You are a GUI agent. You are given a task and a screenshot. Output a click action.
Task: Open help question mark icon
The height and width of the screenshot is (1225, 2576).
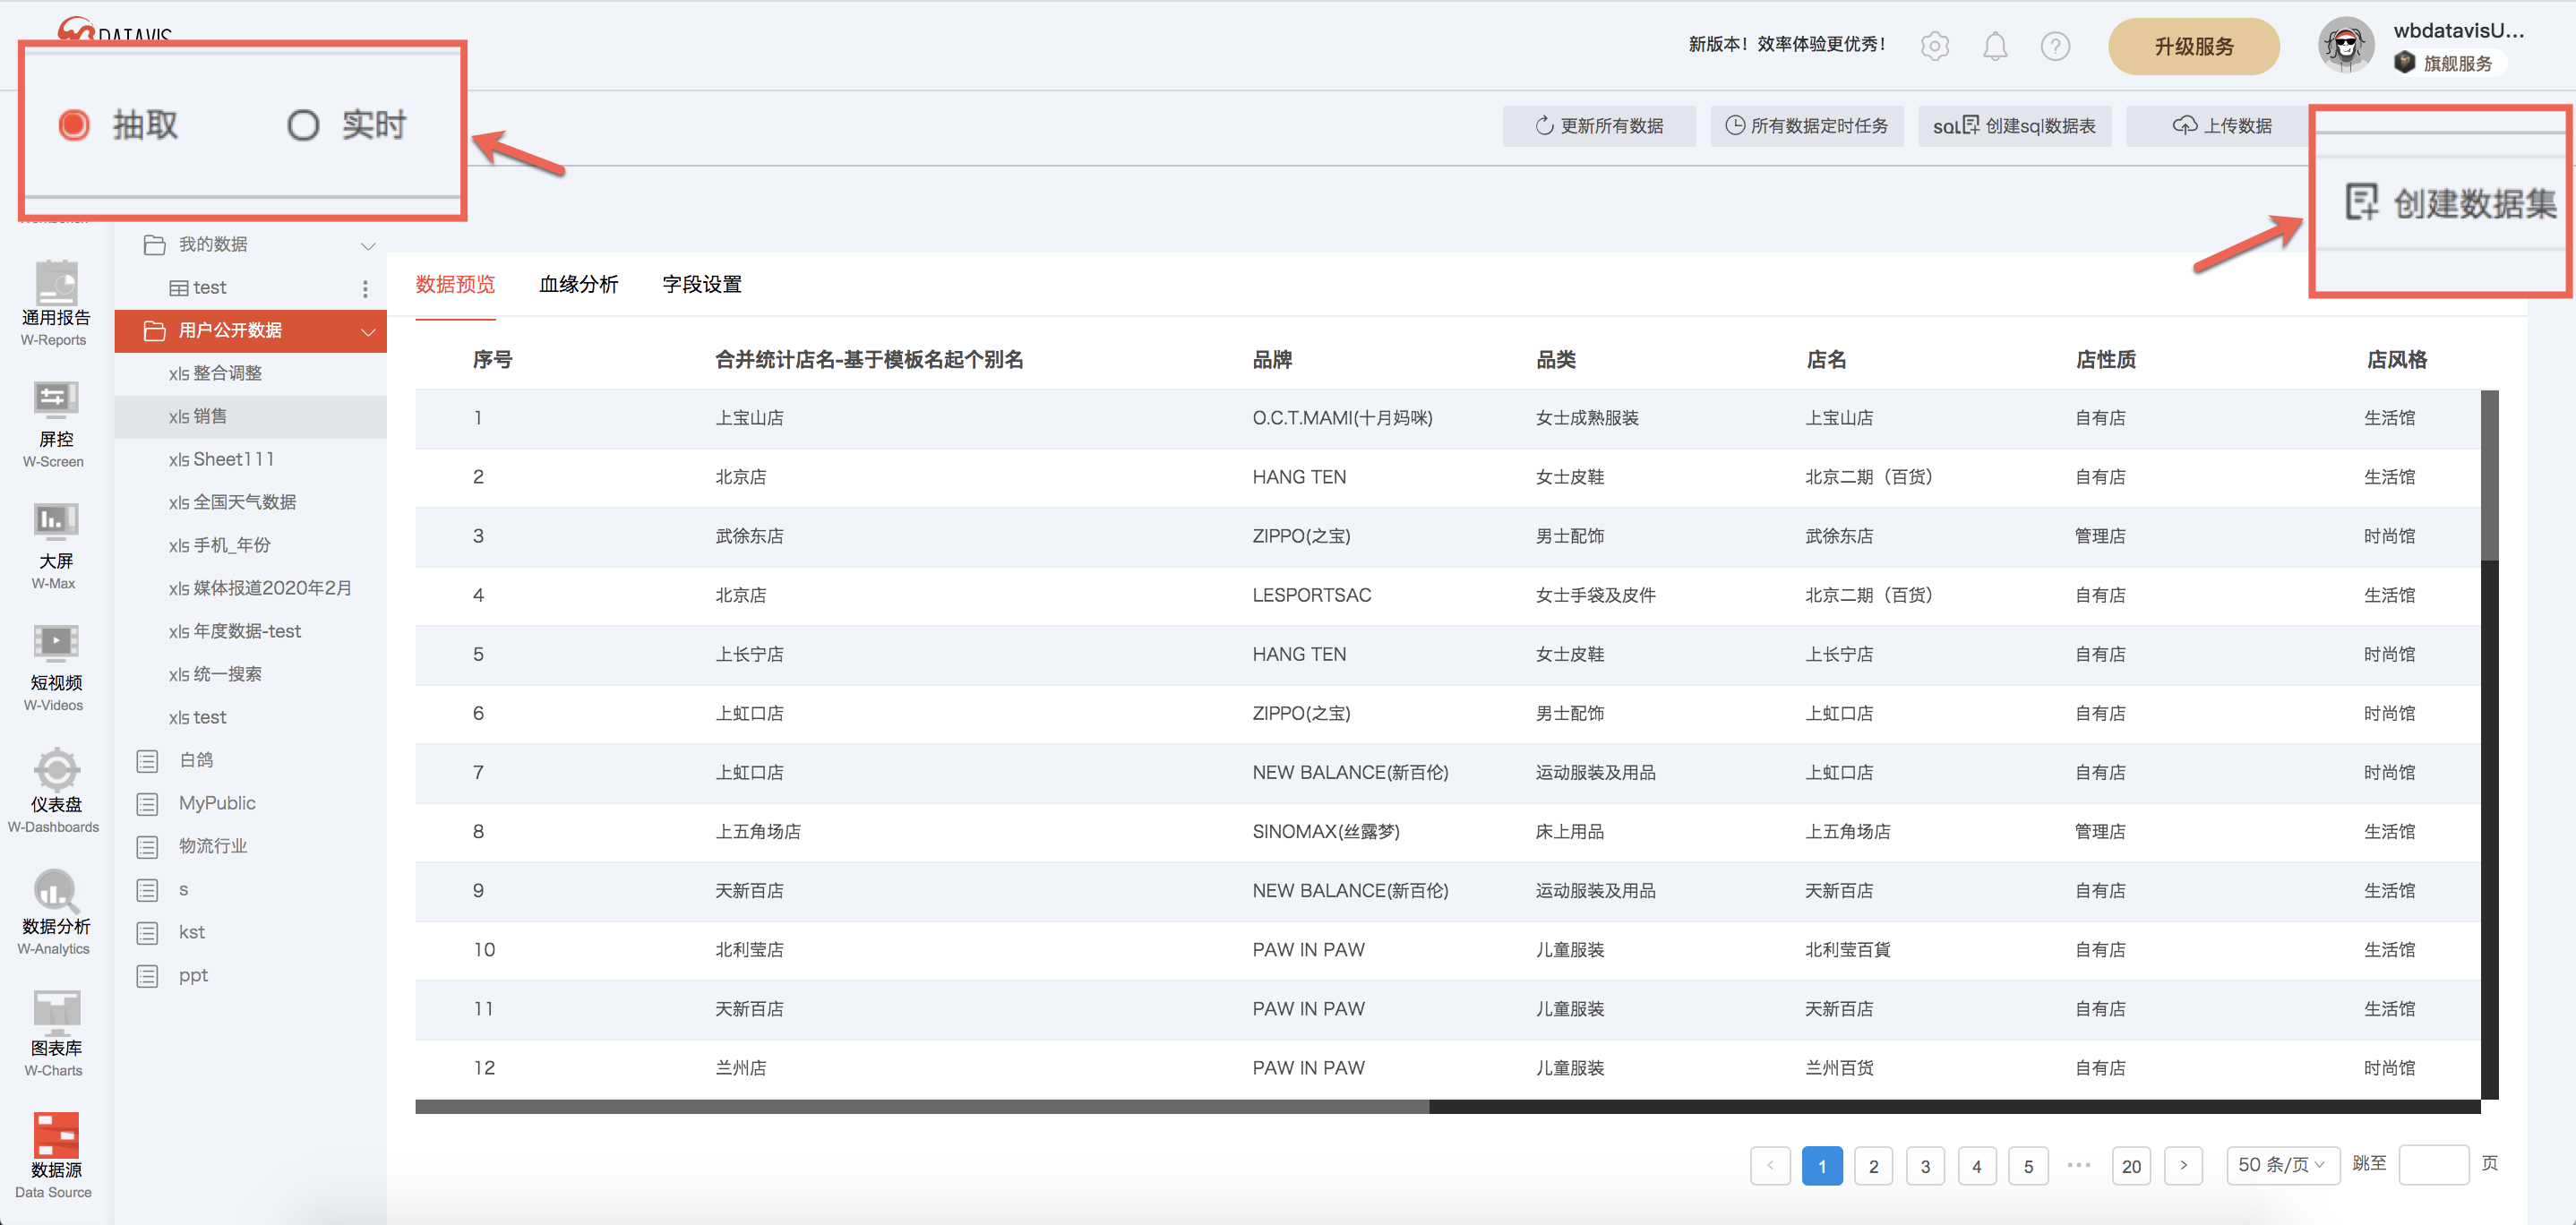tap(2055, 46)
